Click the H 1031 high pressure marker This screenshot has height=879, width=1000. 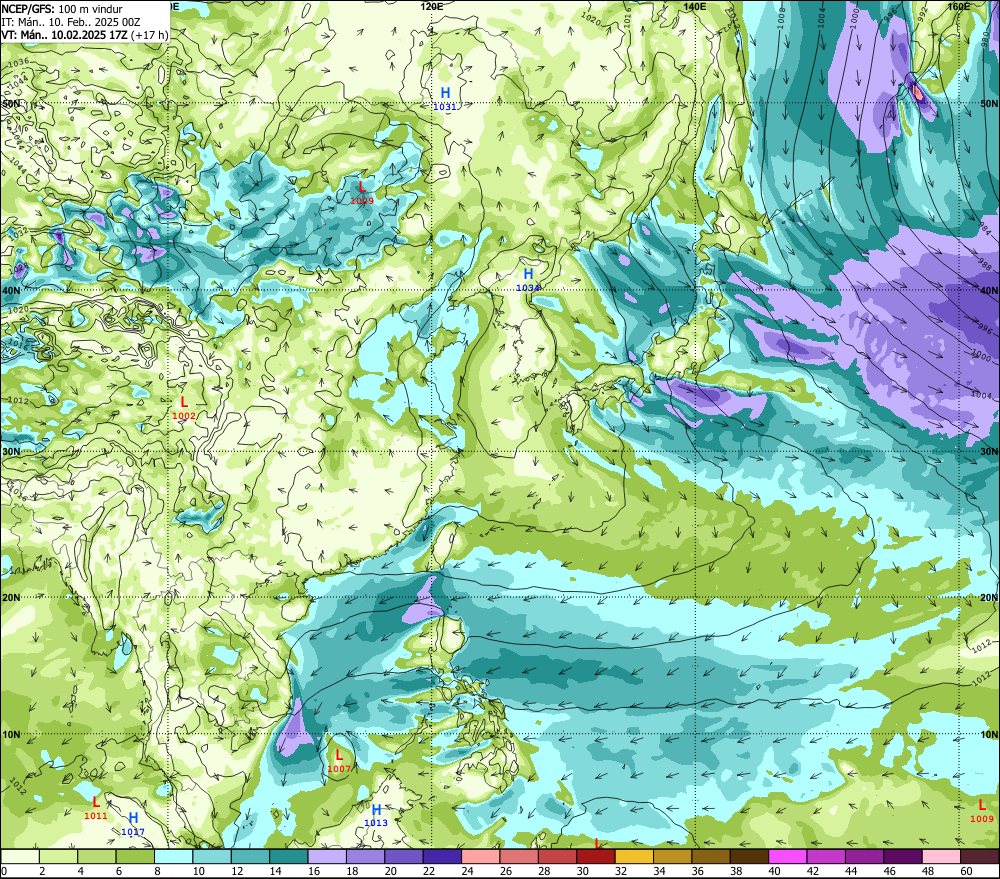[x=445, y=98]
